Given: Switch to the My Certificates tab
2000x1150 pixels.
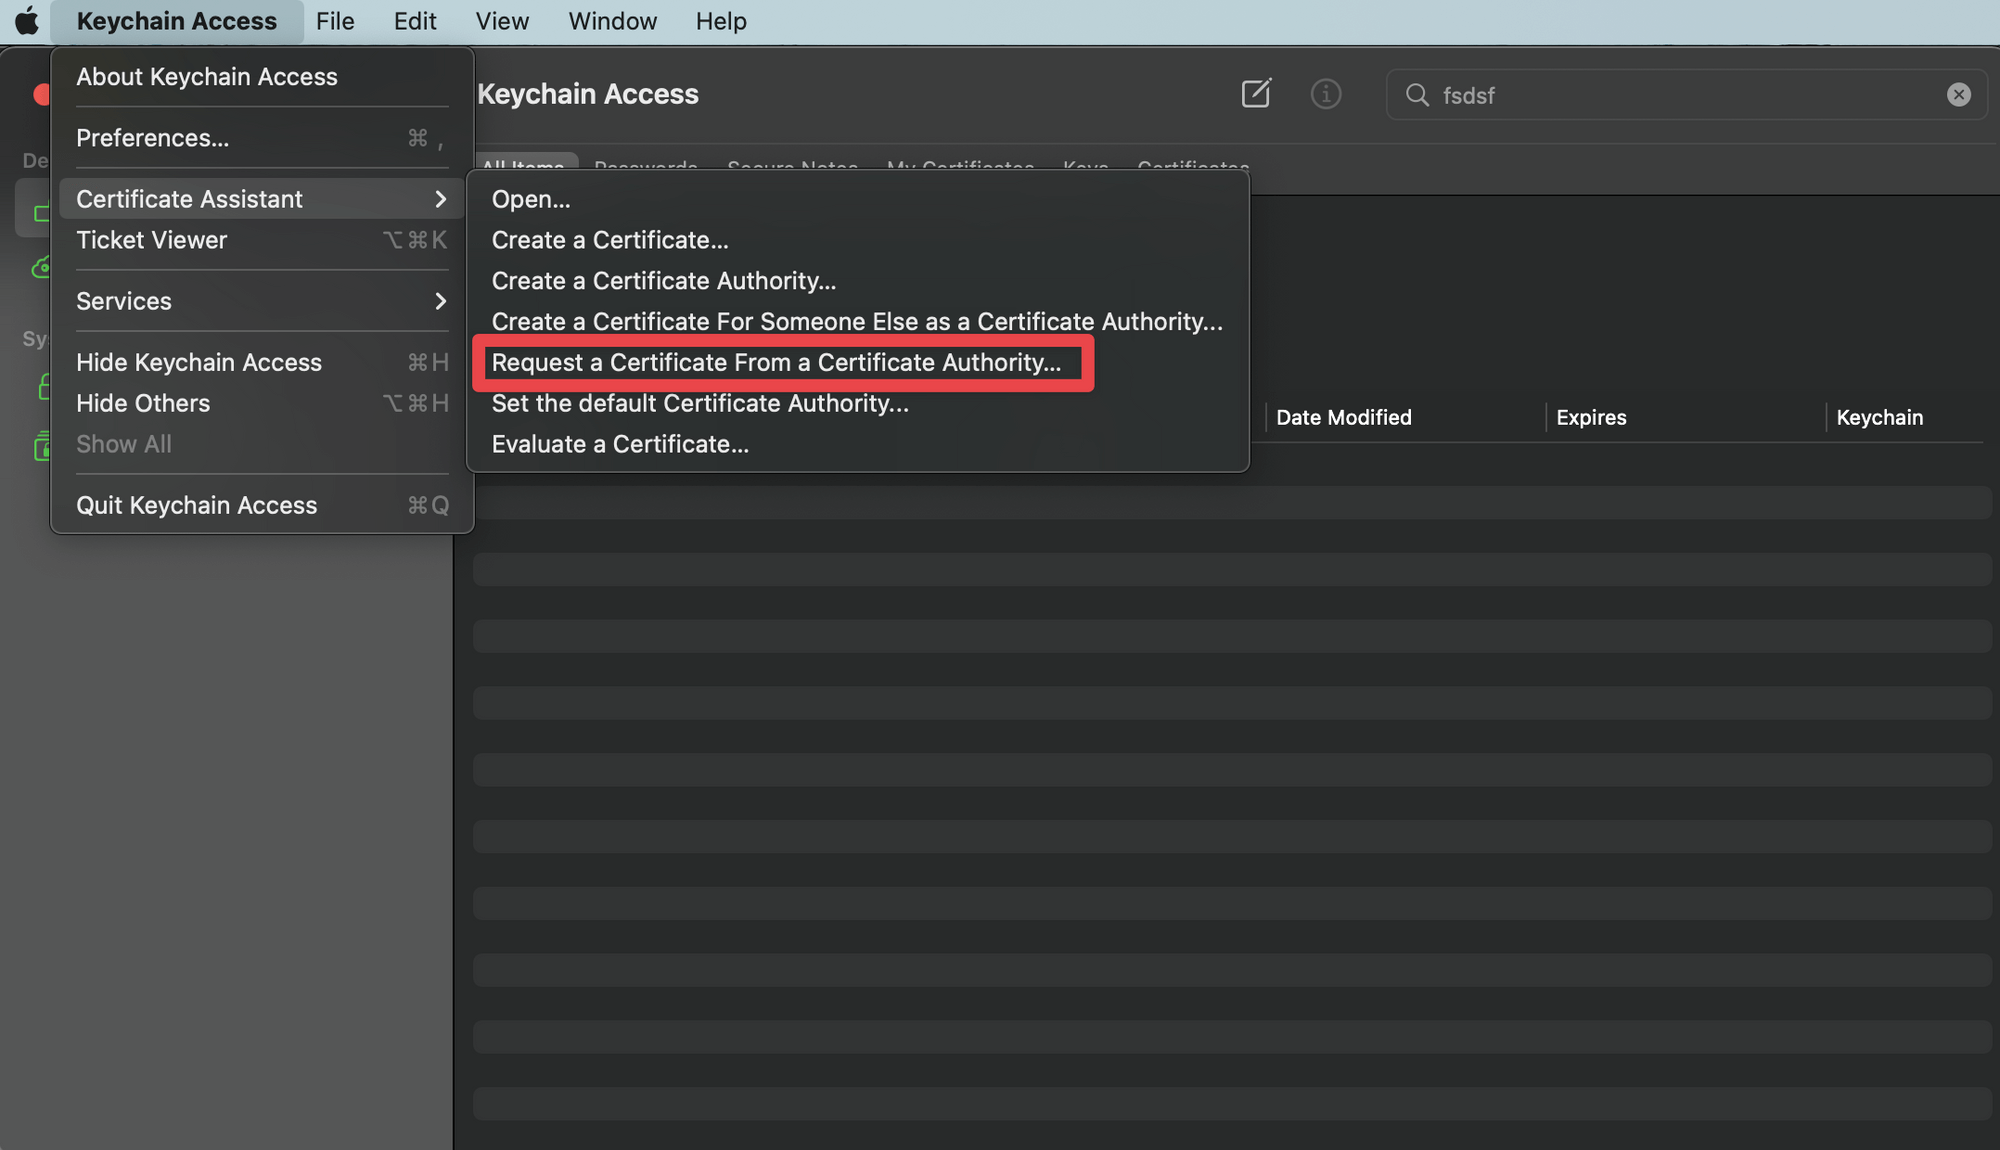Looking at the screenshot, I should [x=959, y=168].
